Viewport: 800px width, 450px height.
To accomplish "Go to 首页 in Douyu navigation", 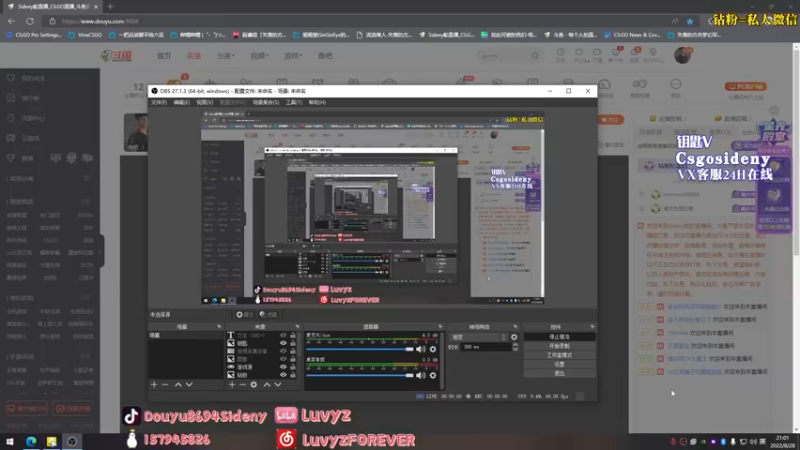I will pyautogui.click(x=164, y=56).
